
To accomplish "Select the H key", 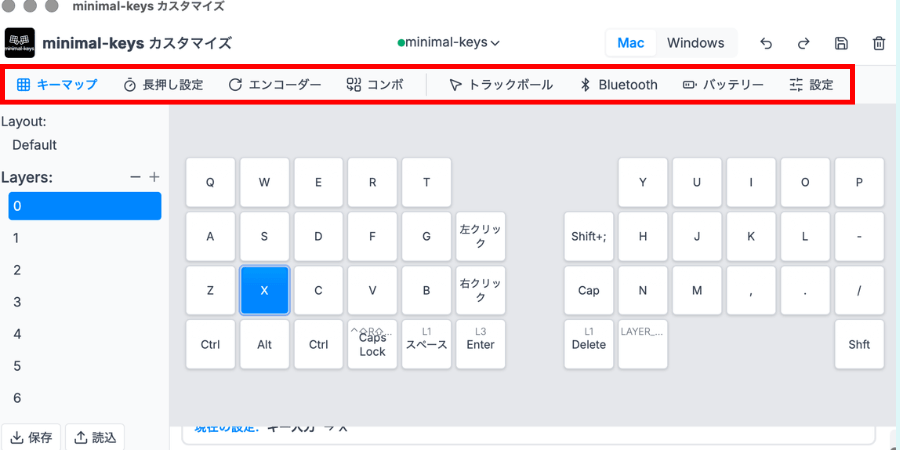I will pyautogui.click(x=643, y=236).
